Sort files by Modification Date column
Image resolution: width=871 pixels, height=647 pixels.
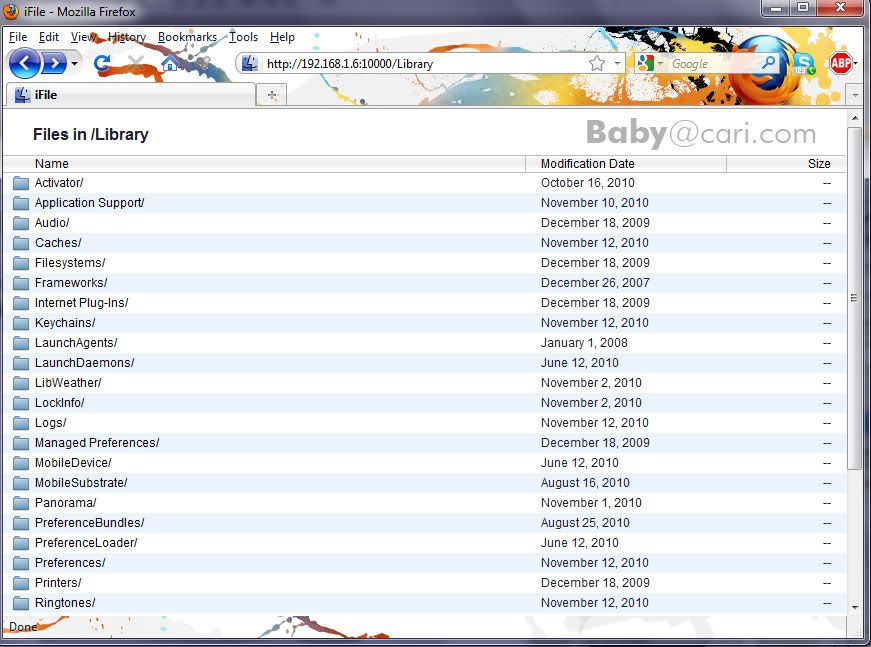(x=587, y=164)
